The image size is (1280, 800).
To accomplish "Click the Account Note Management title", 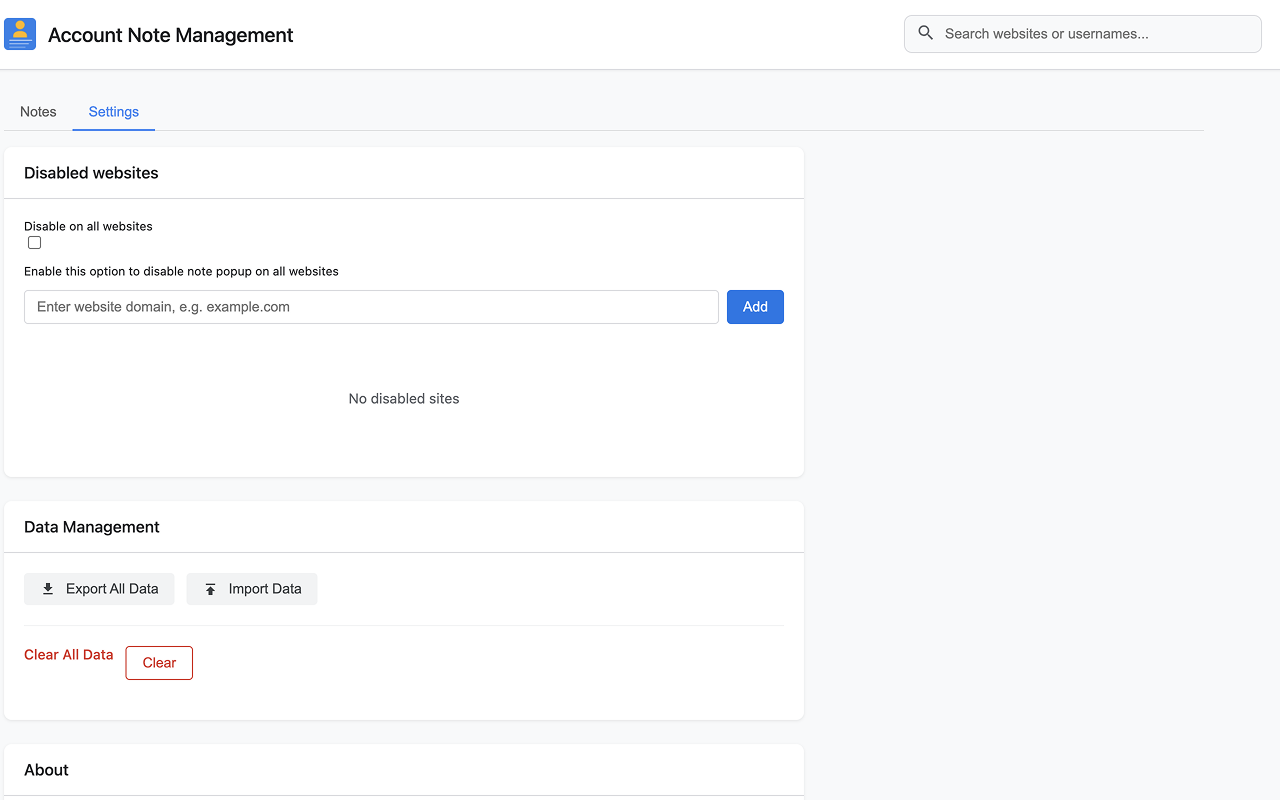I will (171, 35).
